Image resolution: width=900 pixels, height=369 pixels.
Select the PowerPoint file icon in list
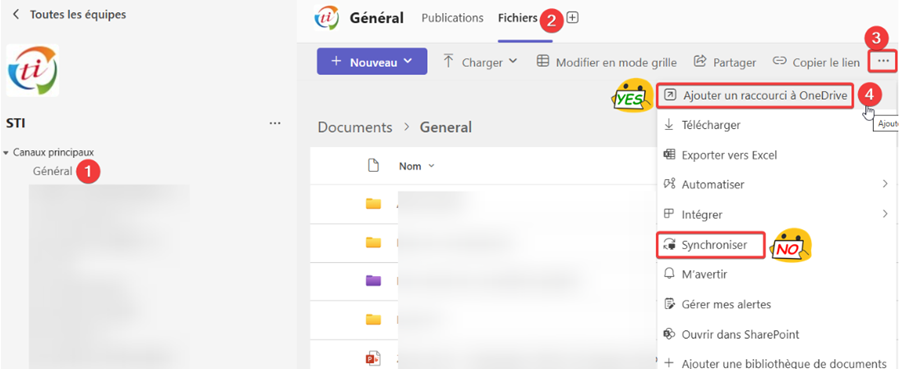pos(373,359)
